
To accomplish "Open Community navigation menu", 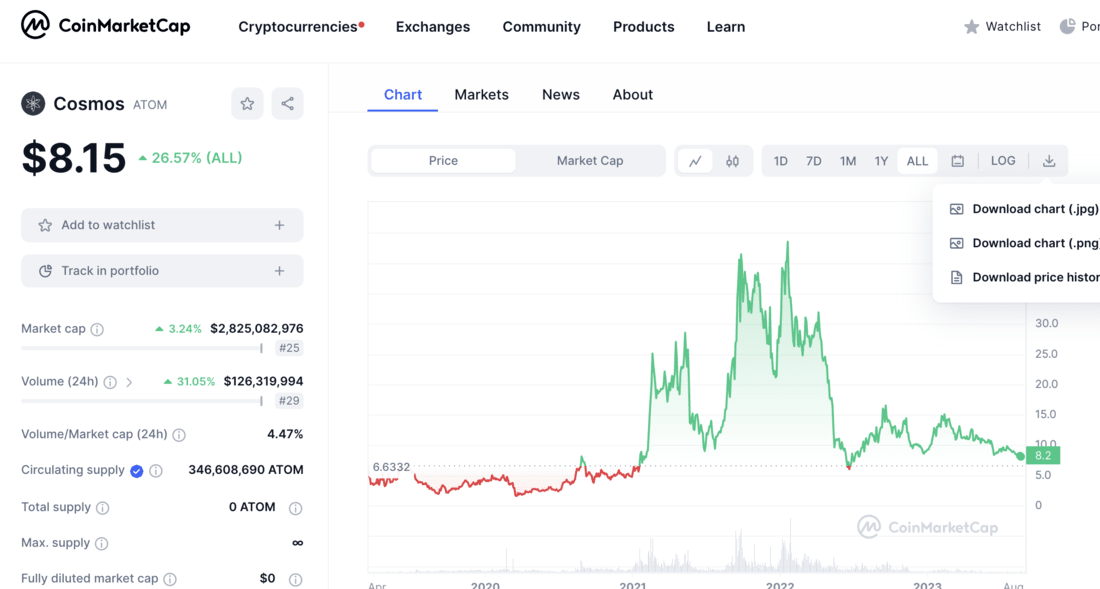I will pyautogui.click(x=542, y=27).
